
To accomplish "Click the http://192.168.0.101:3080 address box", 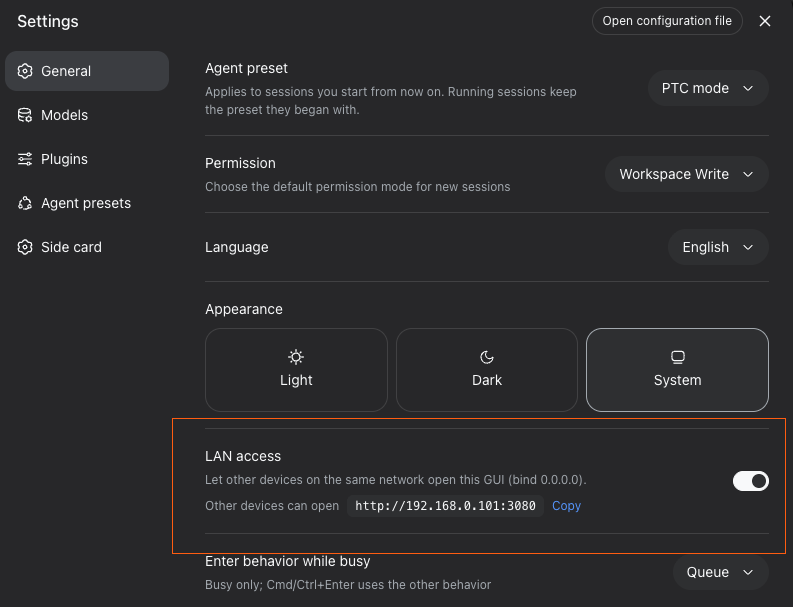I will pos(445,506).
